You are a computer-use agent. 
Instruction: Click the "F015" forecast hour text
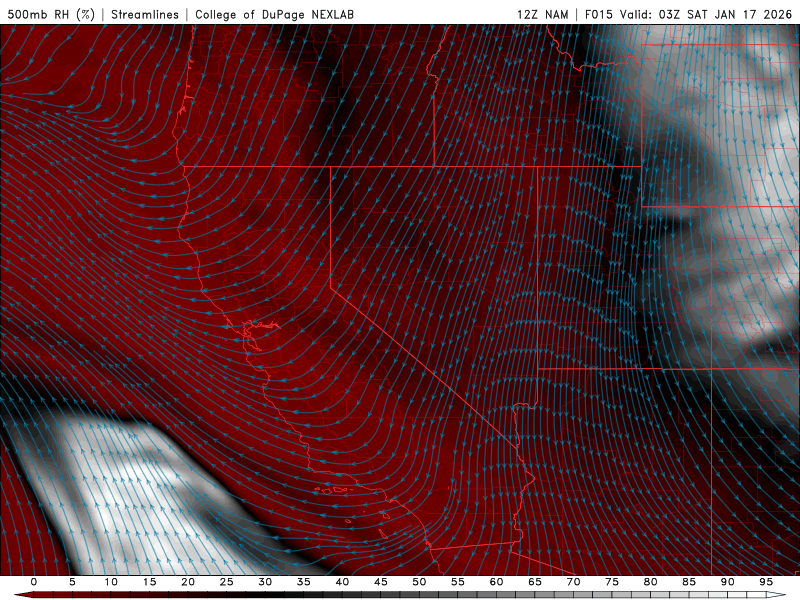point(599,14)
